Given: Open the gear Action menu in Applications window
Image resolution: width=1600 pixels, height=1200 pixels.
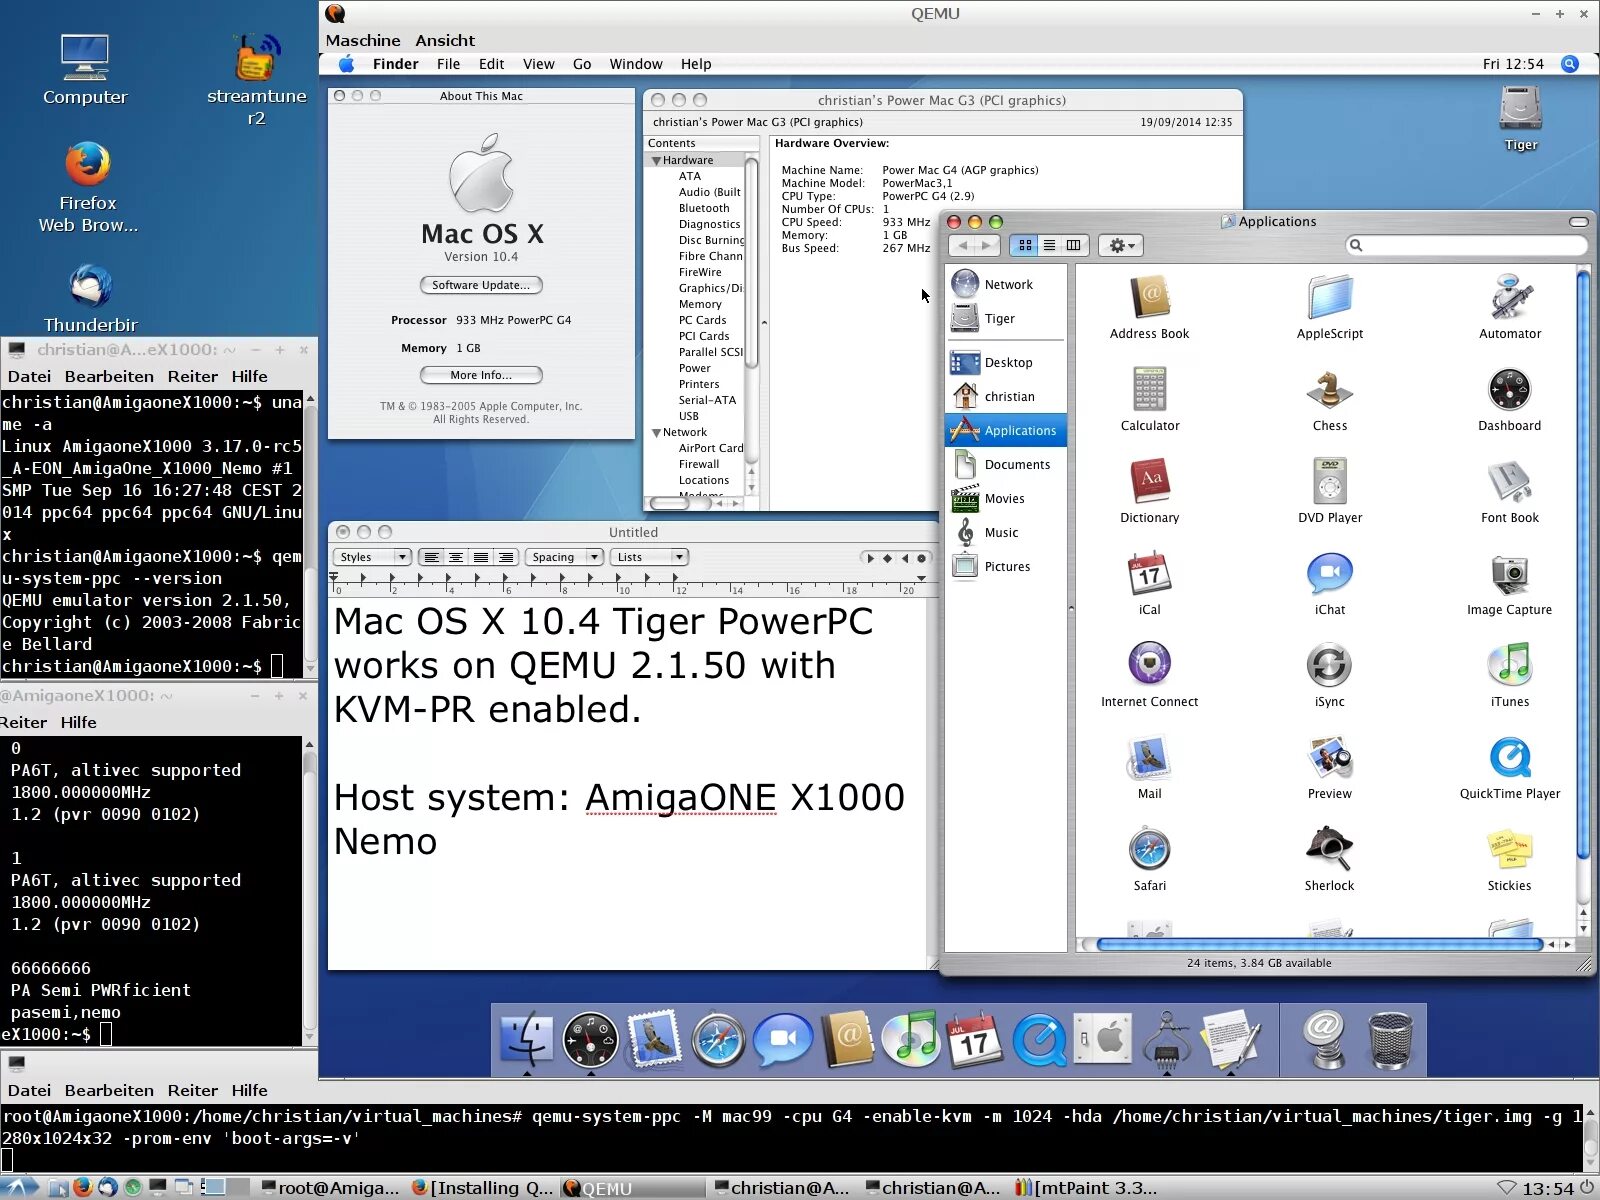Looking at the screenshot, I should click(1121, 245).
